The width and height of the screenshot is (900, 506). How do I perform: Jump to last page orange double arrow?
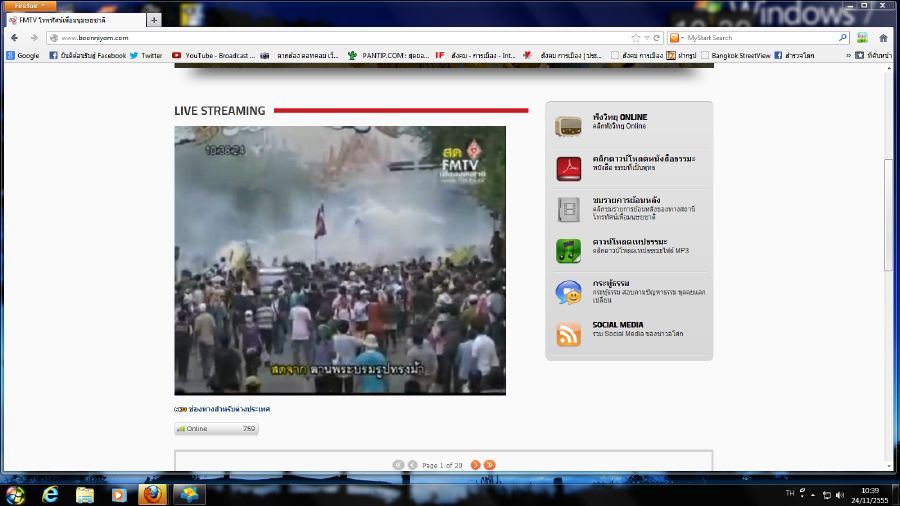pos(489,465)
